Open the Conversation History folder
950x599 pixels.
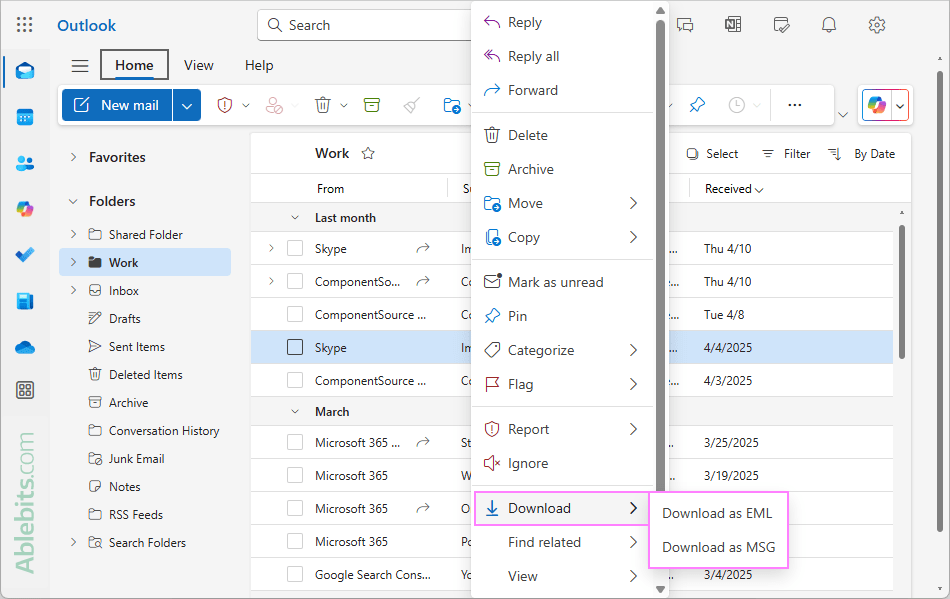[164, 431]
